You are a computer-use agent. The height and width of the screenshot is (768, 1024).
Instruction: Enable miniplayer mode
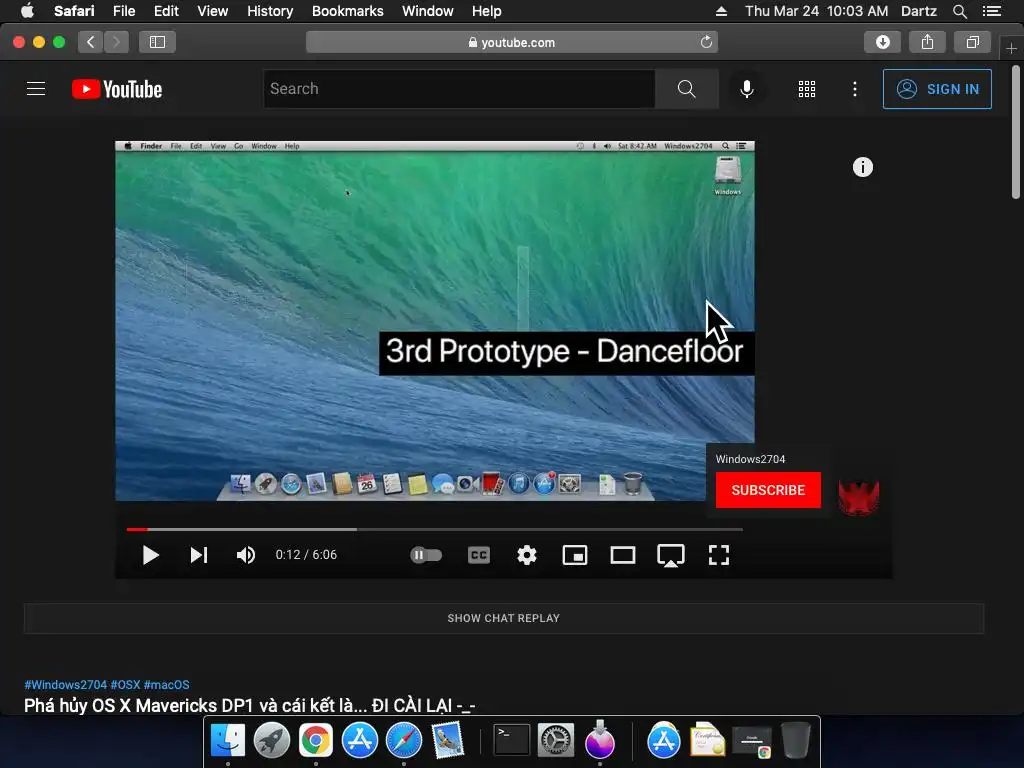[x=575, y=555]
